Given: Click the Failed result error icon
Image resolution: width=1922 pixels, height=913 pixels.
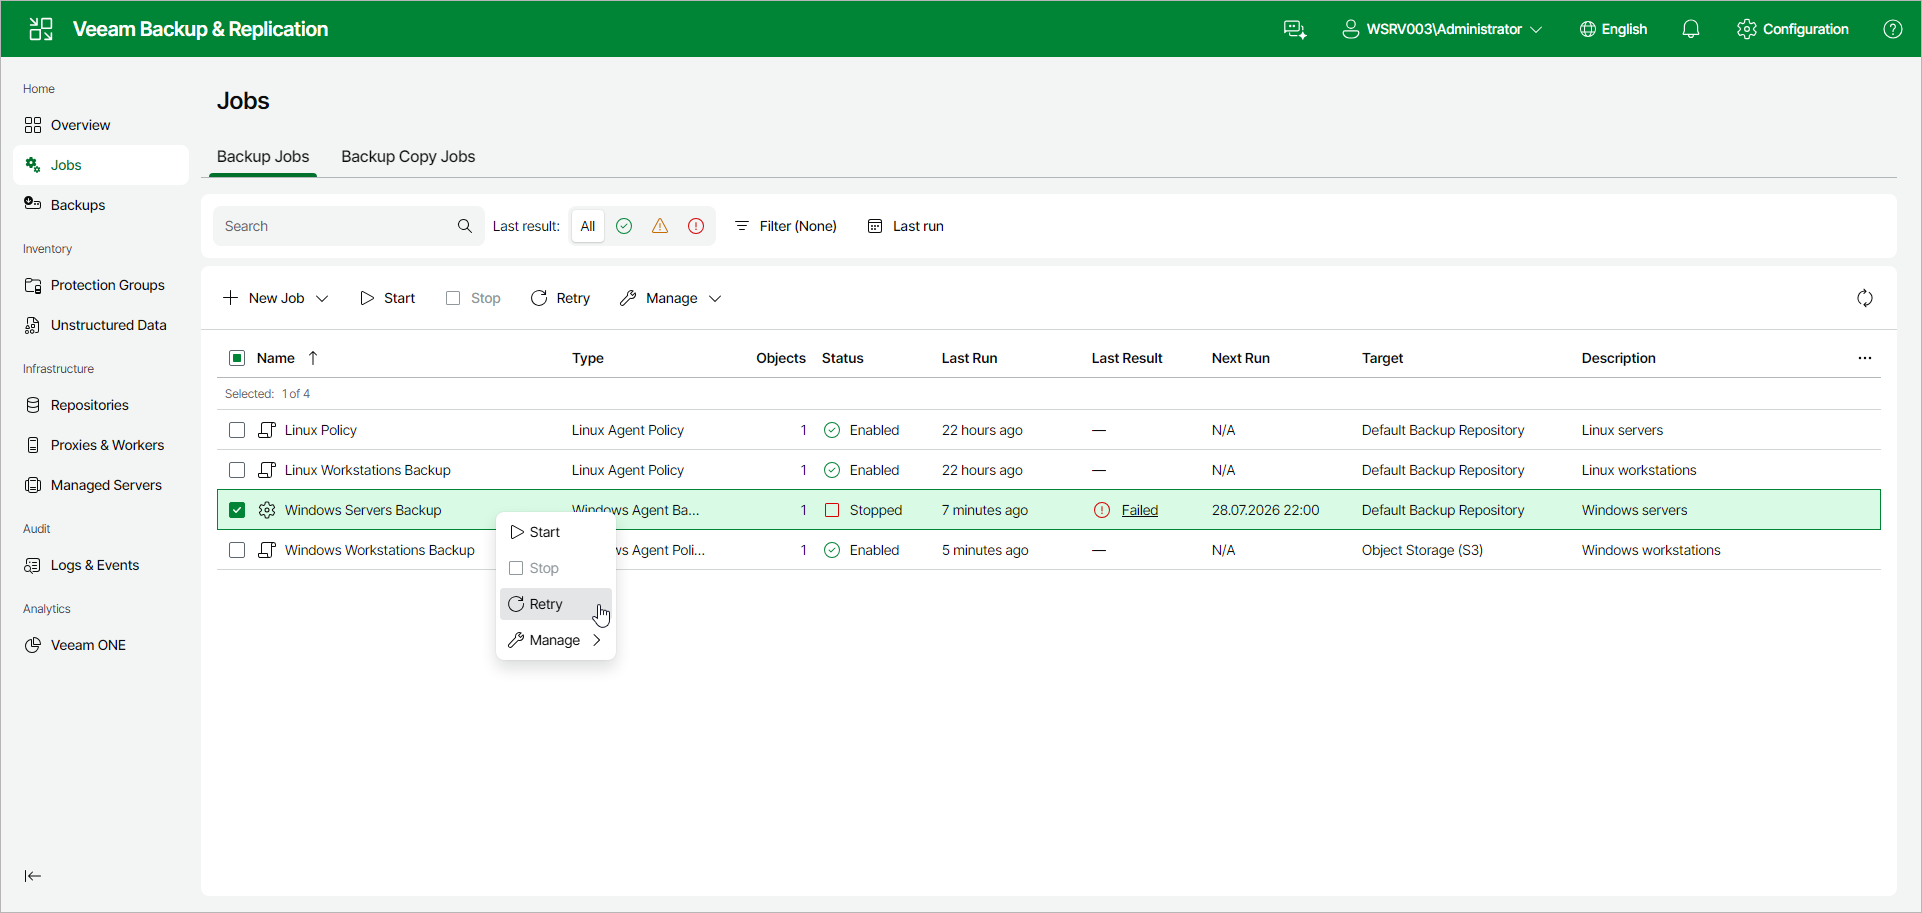Looking at the screenshot, I should click(x=1102, y=510).
